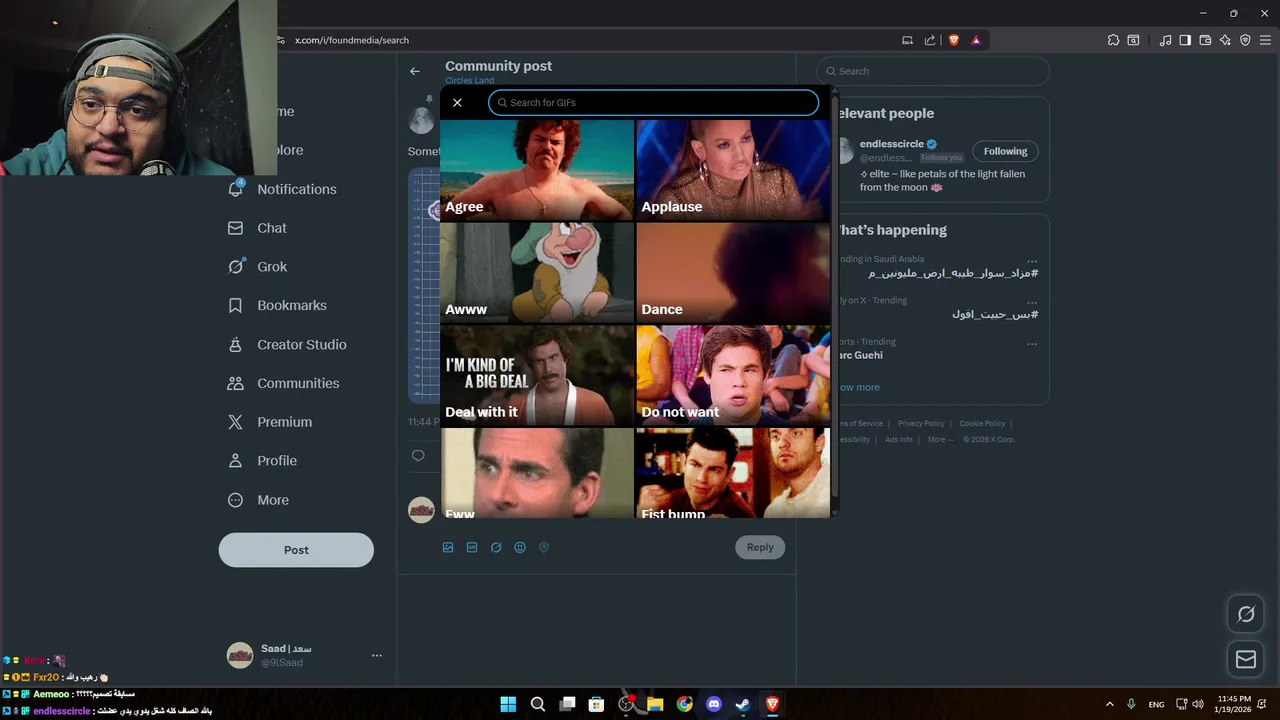The width and height of the screenshot is (1280, 720).
Task: Click the GIF icon in reply toolbar
Action: click(472, 547)
